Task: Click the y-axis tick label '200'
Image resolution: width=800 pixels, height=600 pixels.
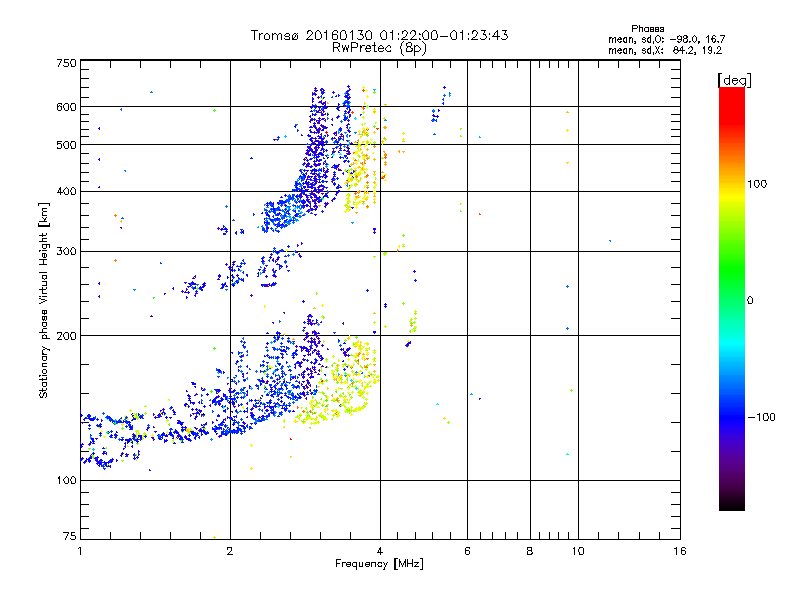Action: click(x=66, y=336)
